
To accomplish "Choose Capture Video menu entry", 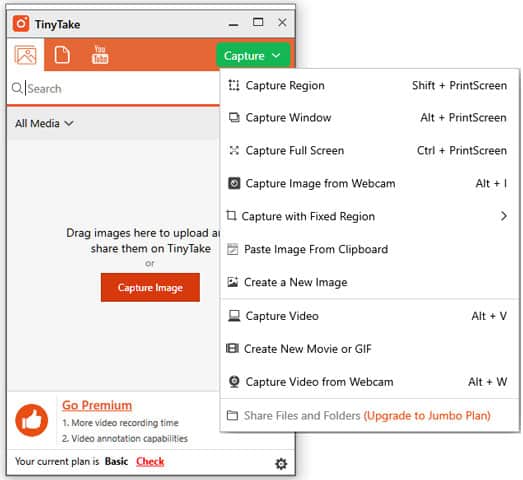I will [x=370, y=316].
